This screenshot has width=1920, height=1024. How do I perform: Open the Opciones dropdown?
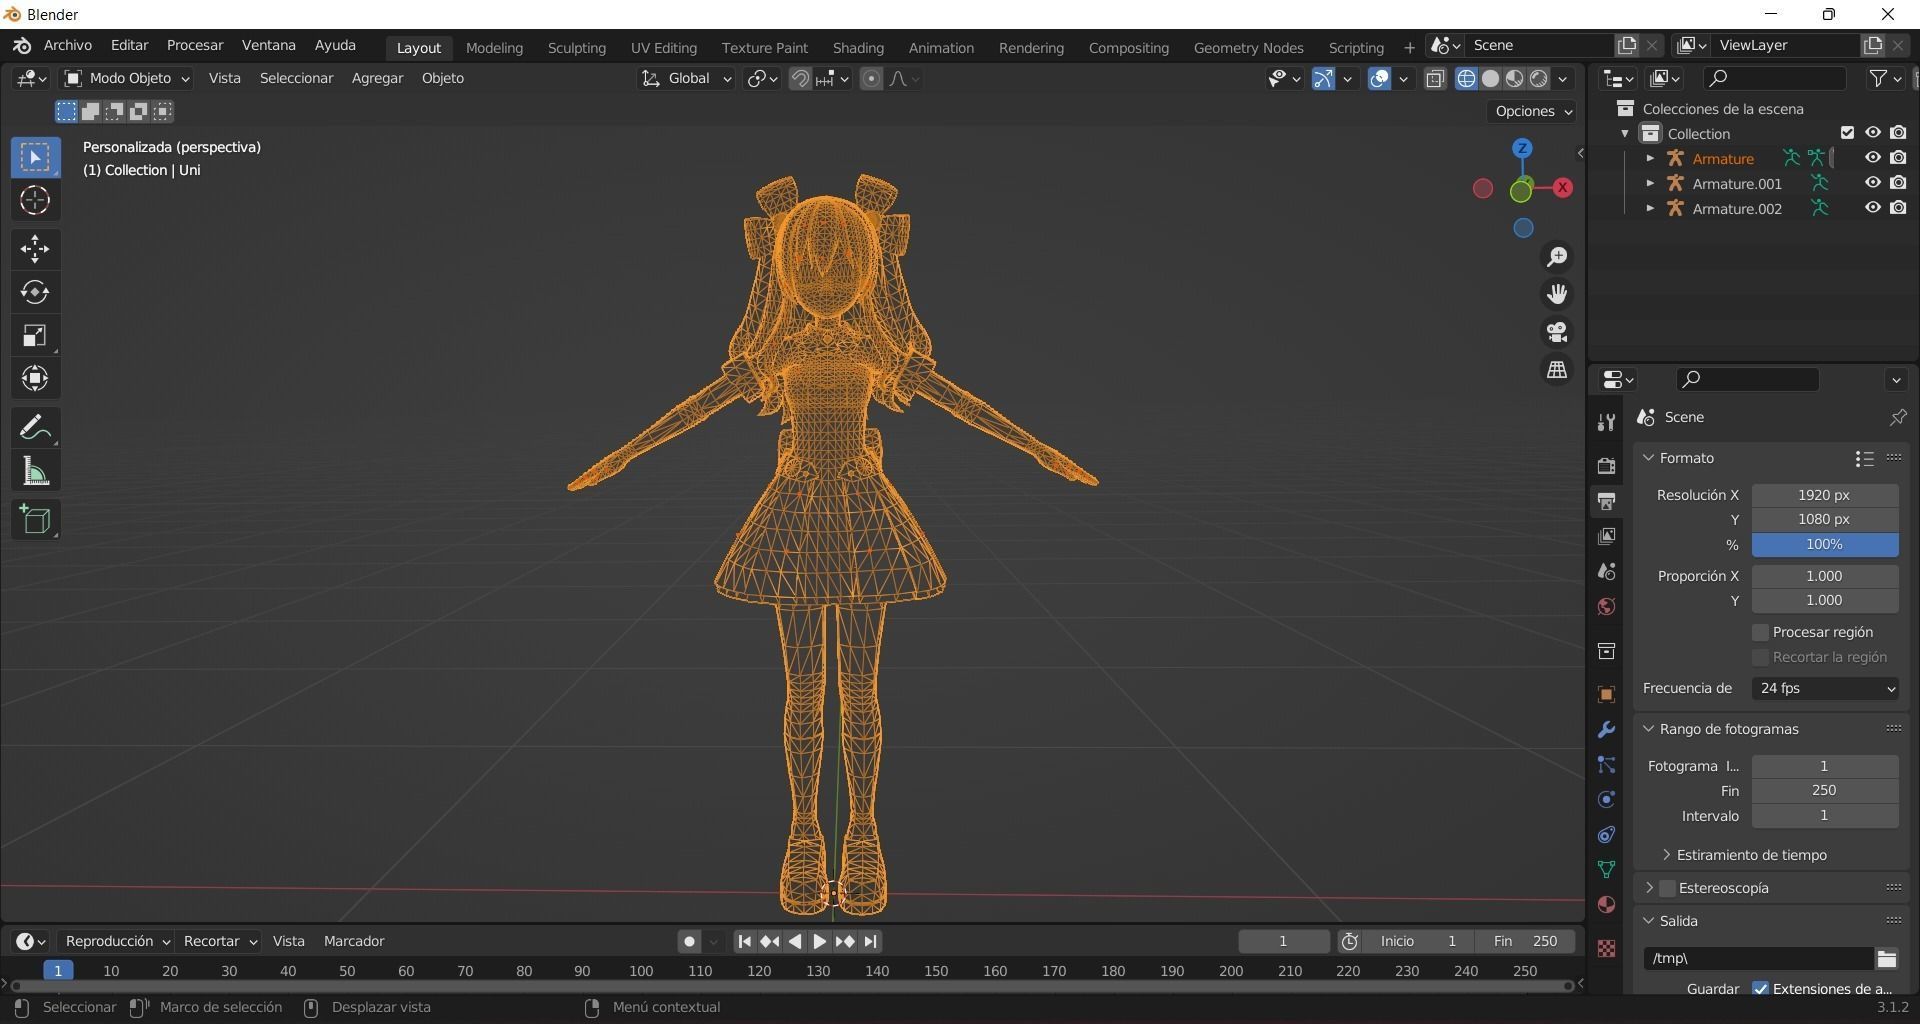(x=1531, y=111)
